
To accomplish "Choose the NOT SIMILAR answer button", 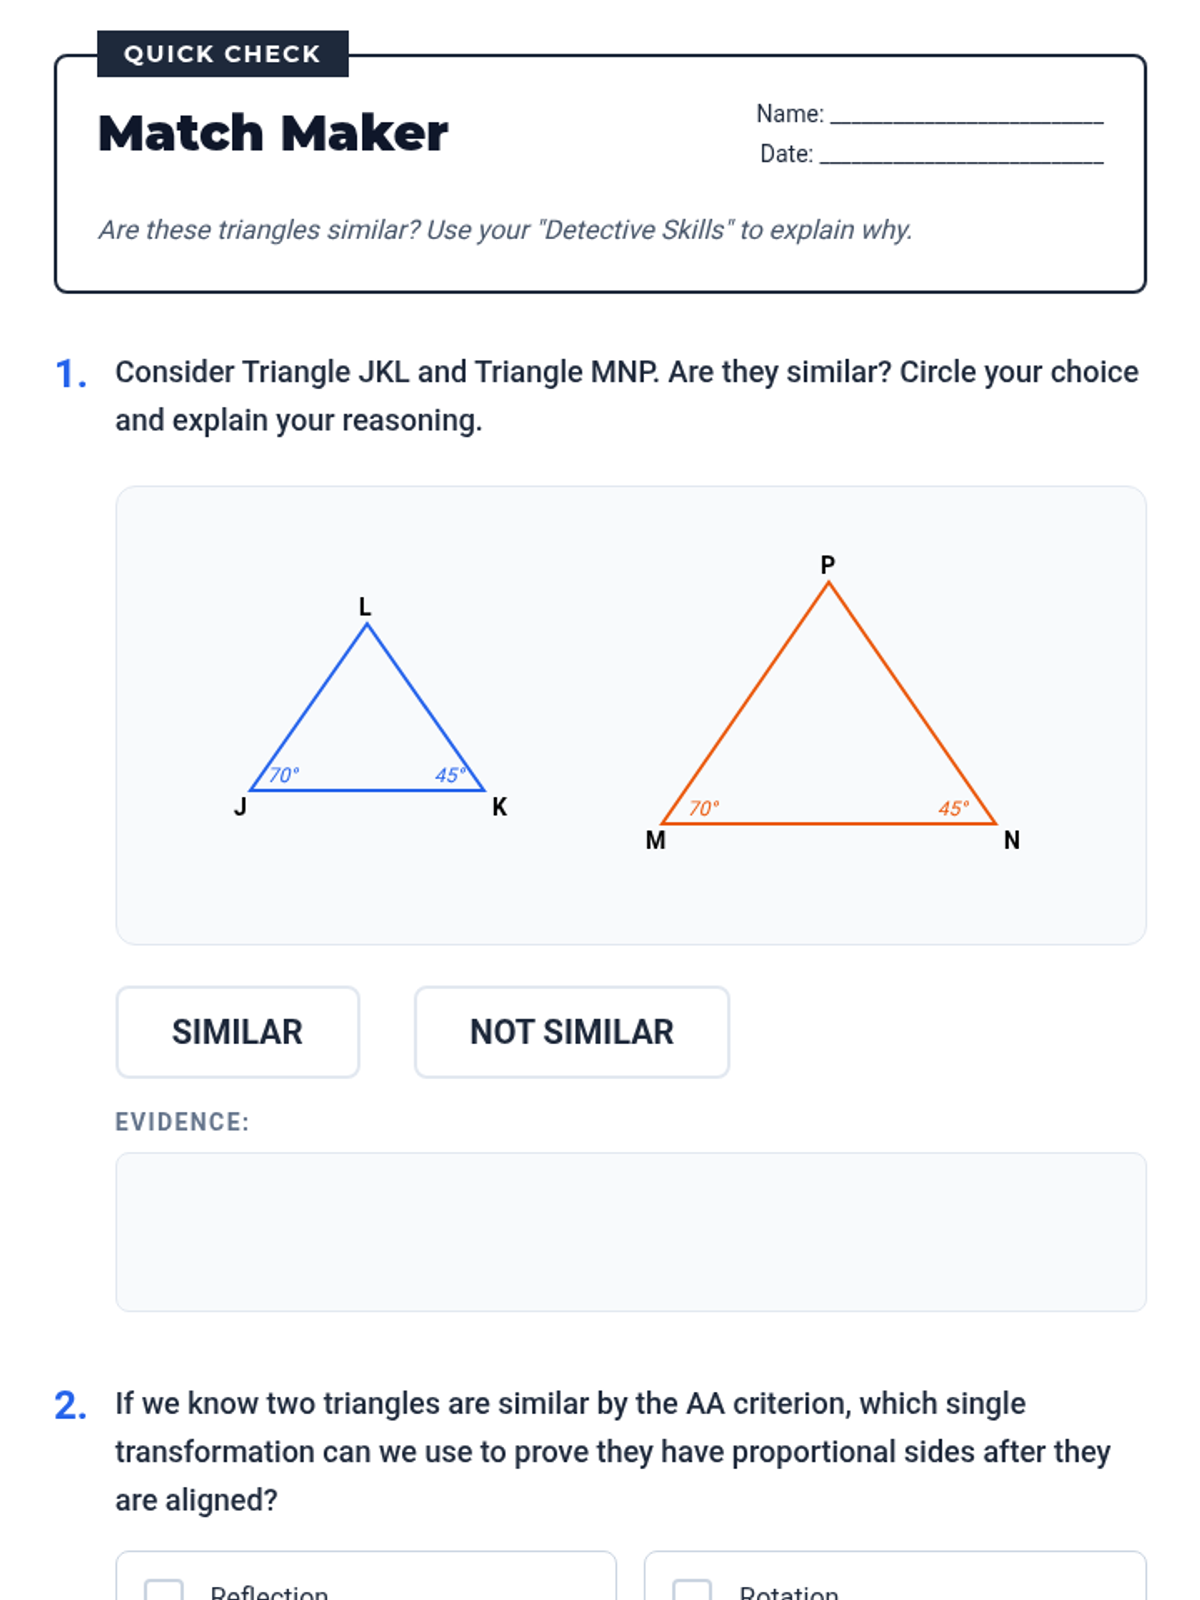I will tap(571, 1032).
